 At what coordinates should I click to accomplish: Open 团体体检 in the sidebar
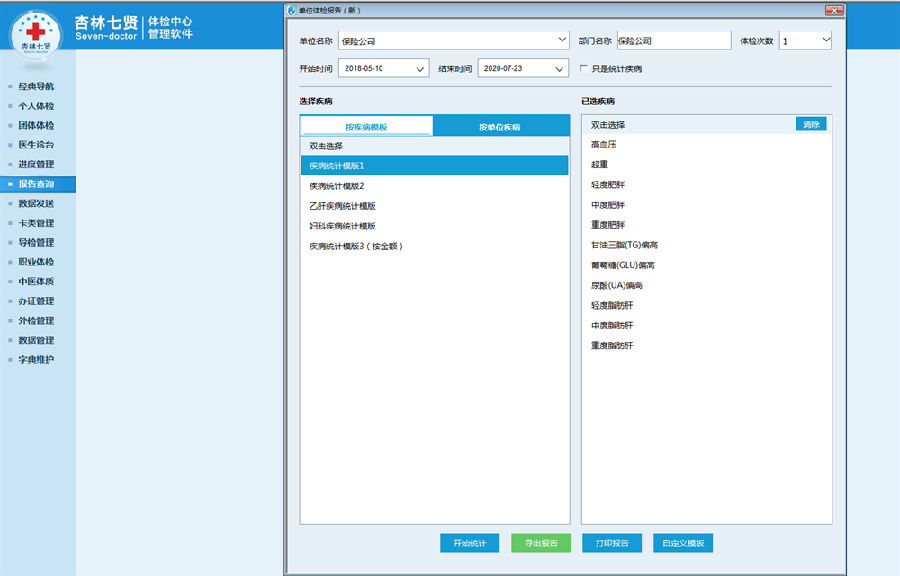[36, 126]
